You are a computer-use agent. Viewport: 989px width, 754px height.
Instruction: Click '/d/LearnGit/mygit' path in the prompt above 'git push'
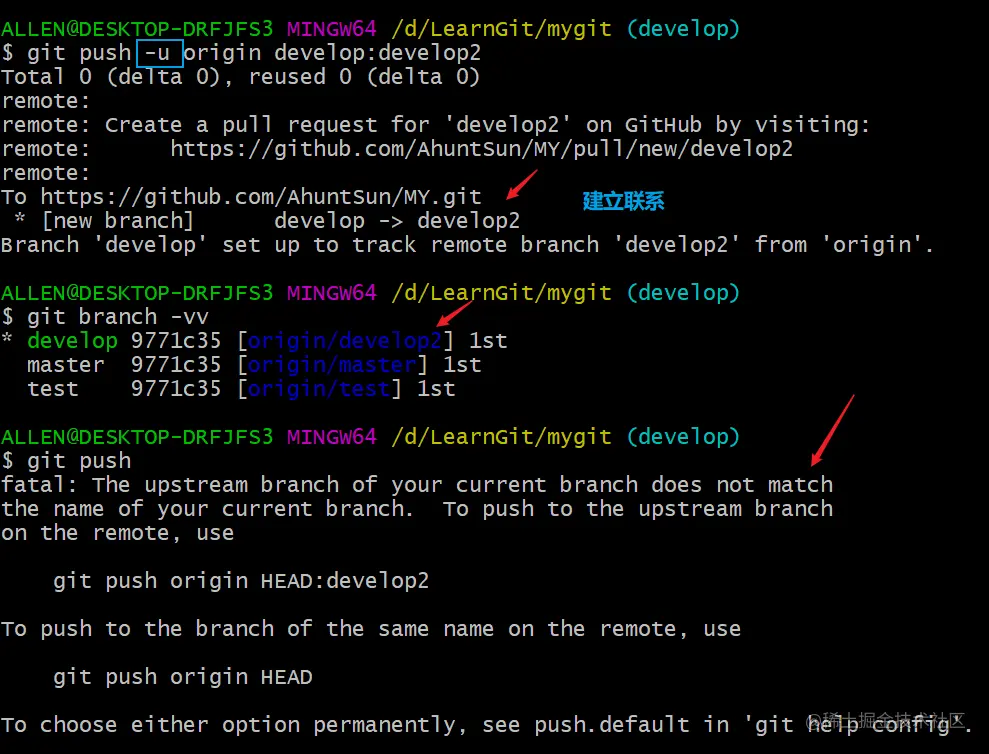tap(501, 437)
